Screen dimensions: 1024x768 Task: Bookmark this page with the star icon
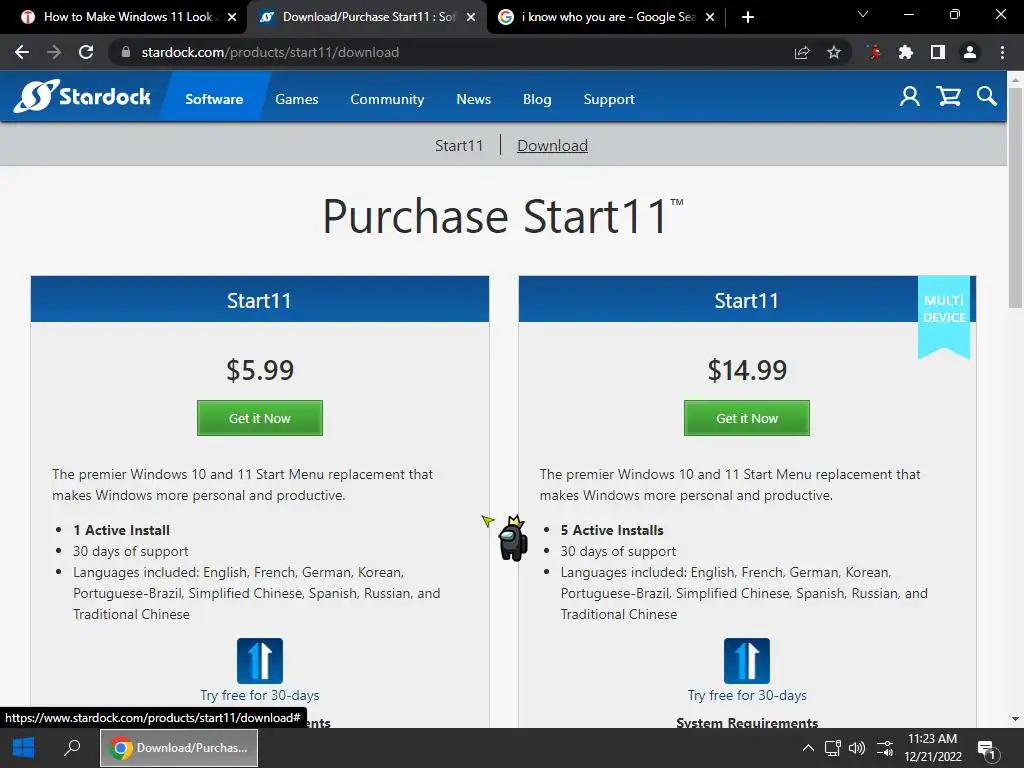(834, 52)
